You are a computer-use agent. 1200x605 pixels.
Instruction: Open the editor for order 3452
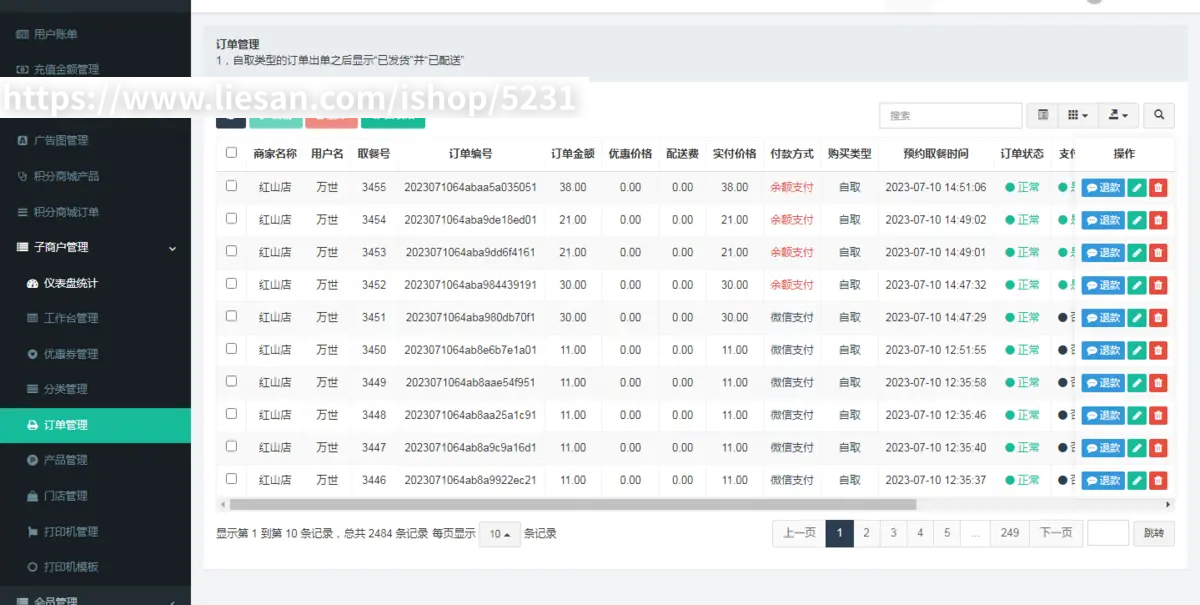[1137, 285]
